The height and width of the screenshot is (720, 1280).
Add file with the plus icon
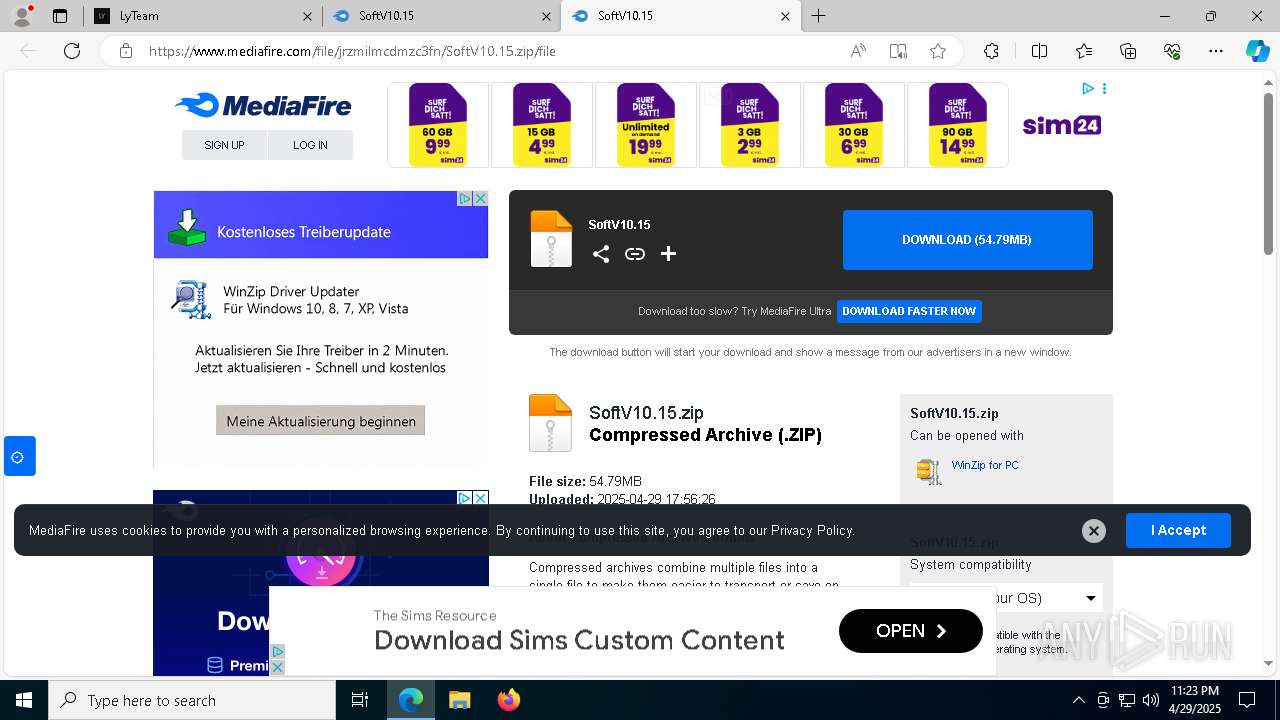pos(668,254)
